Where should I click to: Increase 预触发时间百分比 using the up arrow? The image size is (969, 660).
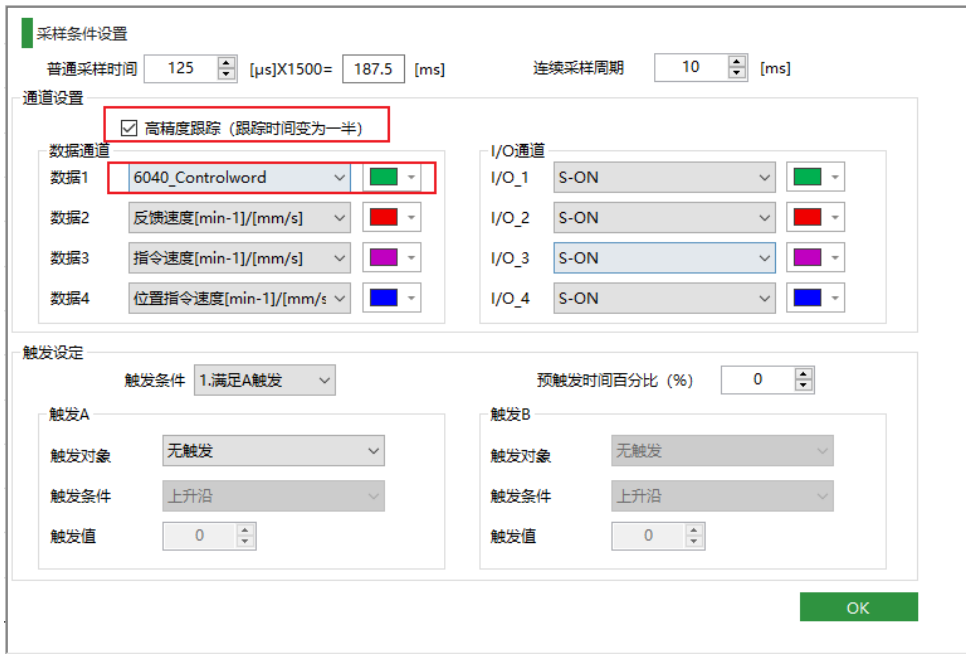tap(804, 374)
